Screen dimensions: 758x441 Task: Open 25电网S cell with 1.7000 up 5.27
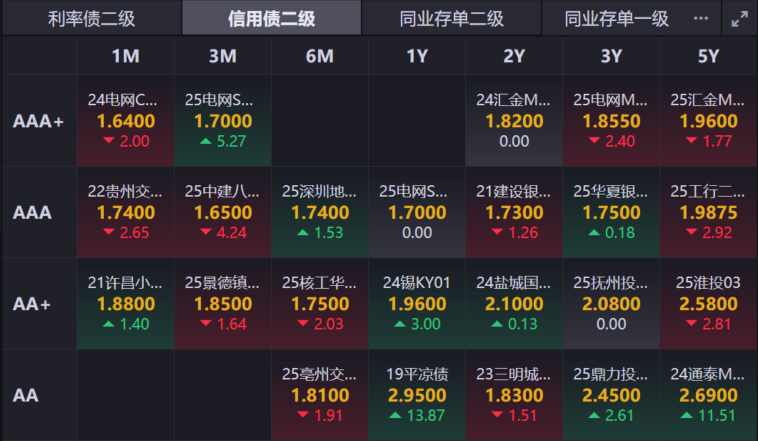(223, 121)
